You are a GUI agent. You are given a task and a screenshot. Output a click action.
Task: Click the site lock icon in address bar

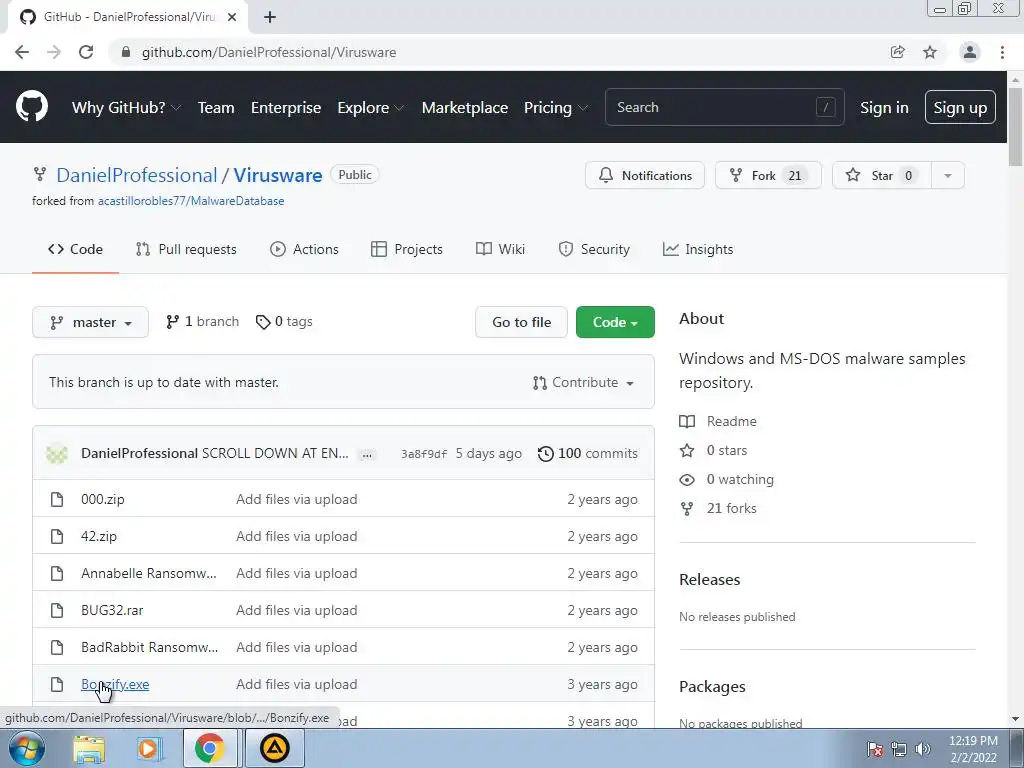126,52
